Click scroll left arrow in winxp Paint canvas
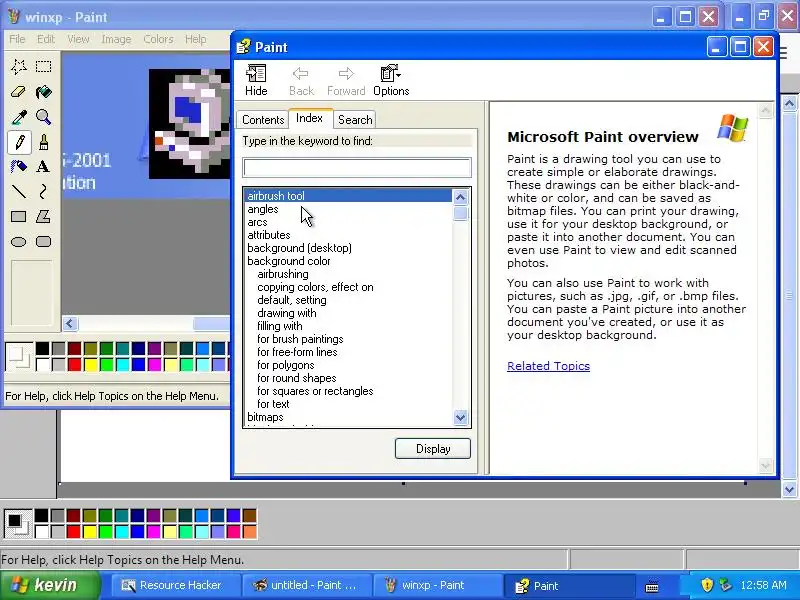The width and height of the screenshot is (800, 600). 70,323
